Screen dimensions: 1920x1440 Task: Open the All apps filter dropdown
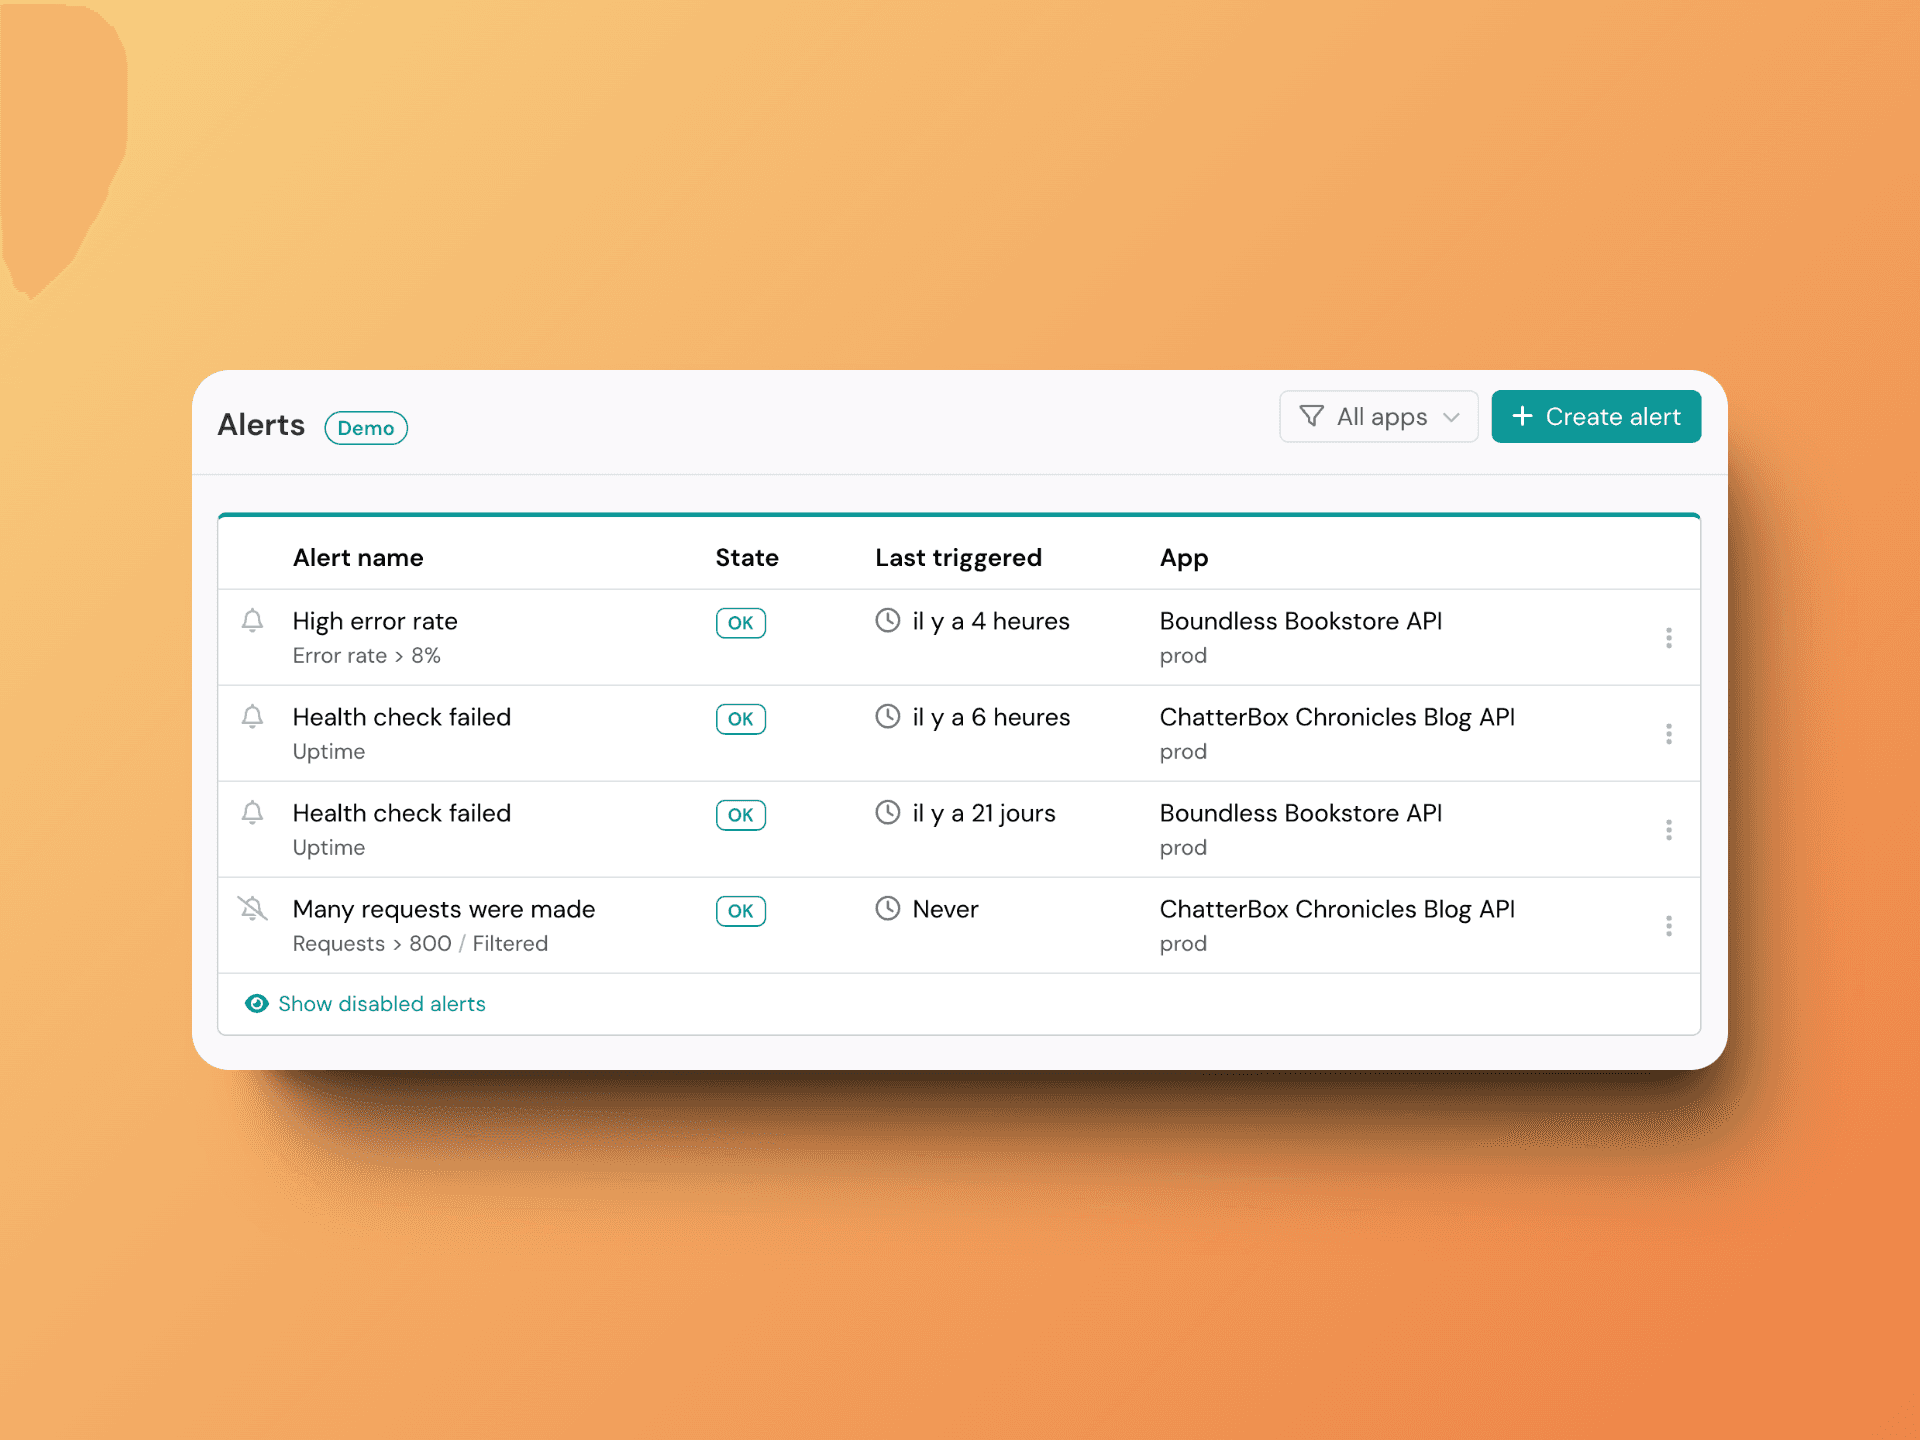point(1379,416)
